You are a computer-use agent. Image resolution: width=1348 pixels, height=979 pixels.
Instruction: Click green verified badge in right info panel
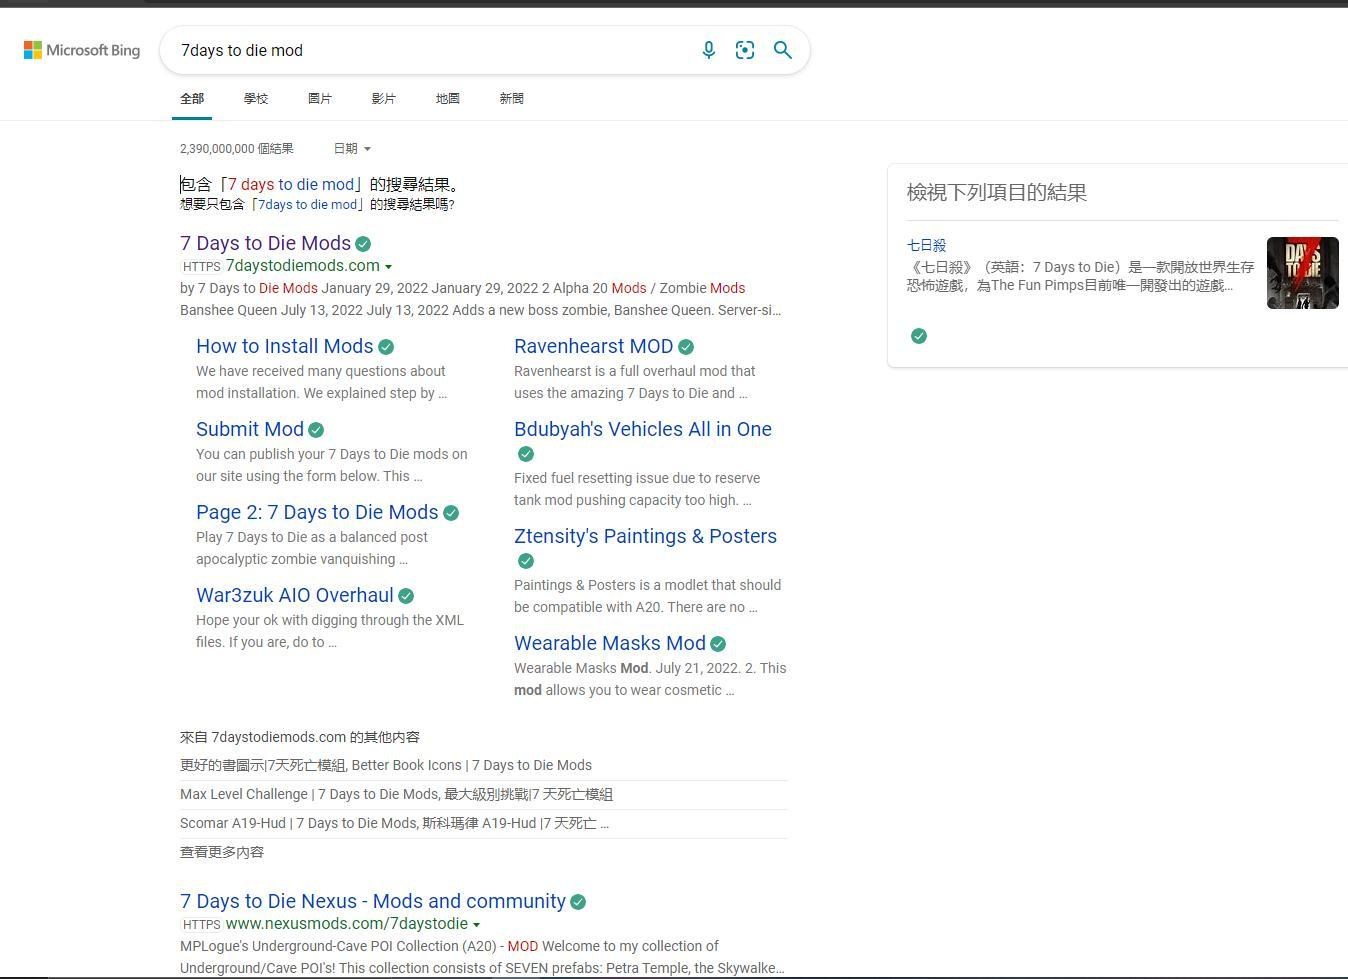[919, 336]
